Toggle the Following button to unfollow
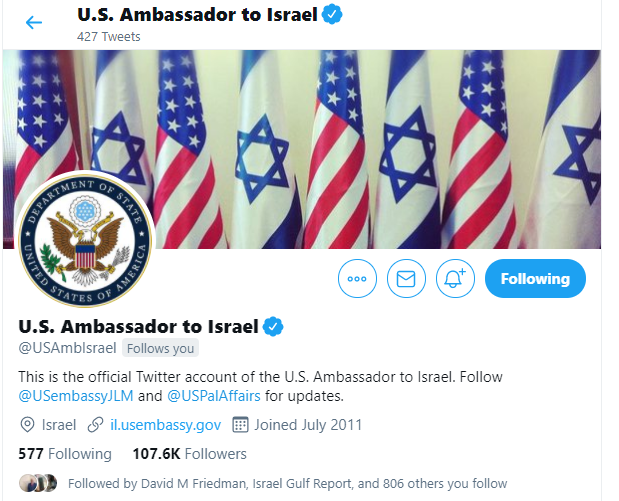The height and width of the screenshot is (501, 619). point(535,279)
